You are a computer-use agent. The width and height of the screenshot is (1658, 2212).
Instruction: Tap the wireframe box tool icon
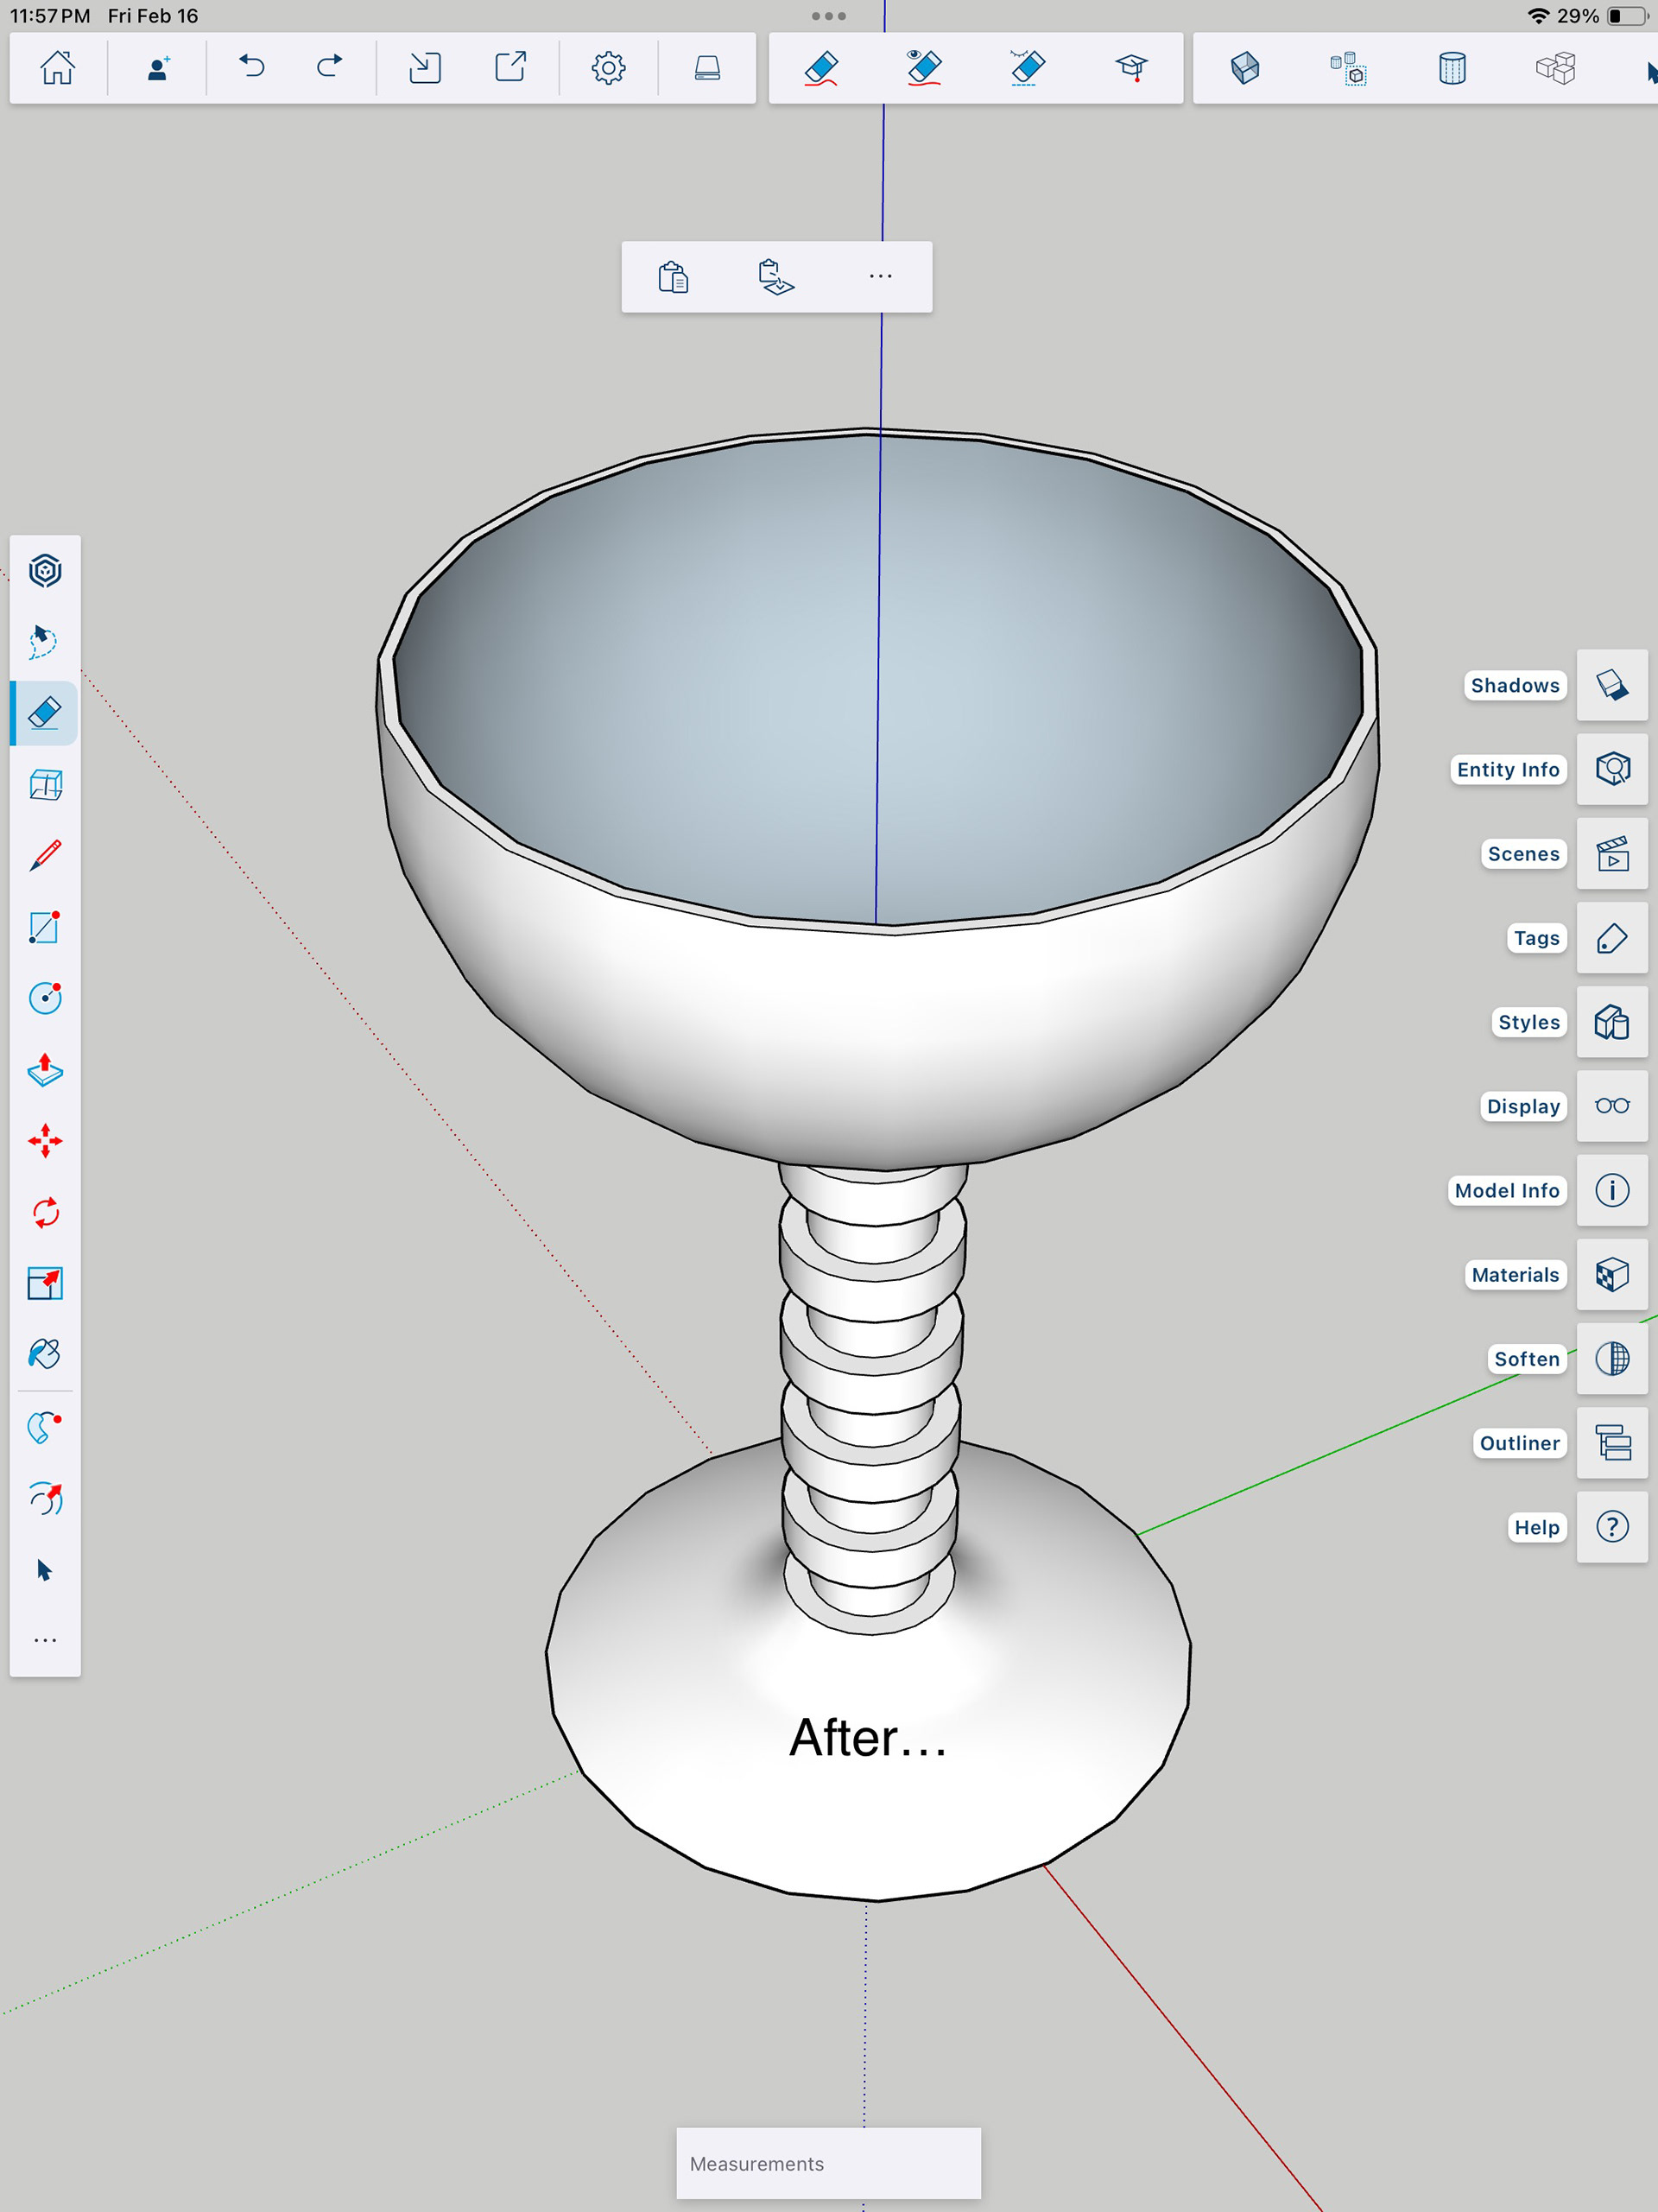45,785
